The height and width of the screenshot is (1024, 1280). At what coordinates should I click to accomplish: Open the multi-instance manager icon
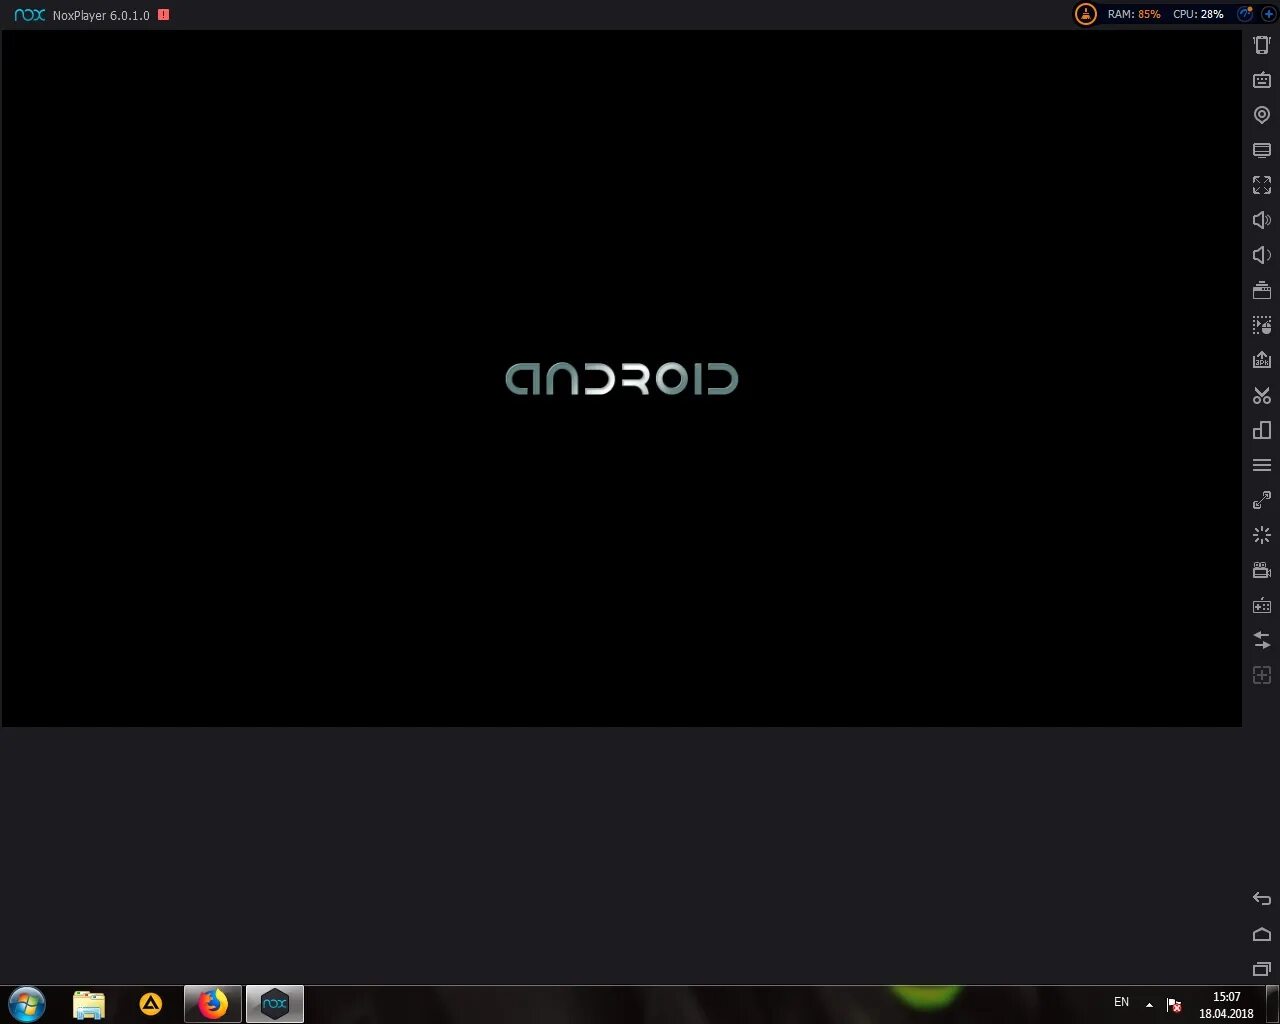point(1262,430)
